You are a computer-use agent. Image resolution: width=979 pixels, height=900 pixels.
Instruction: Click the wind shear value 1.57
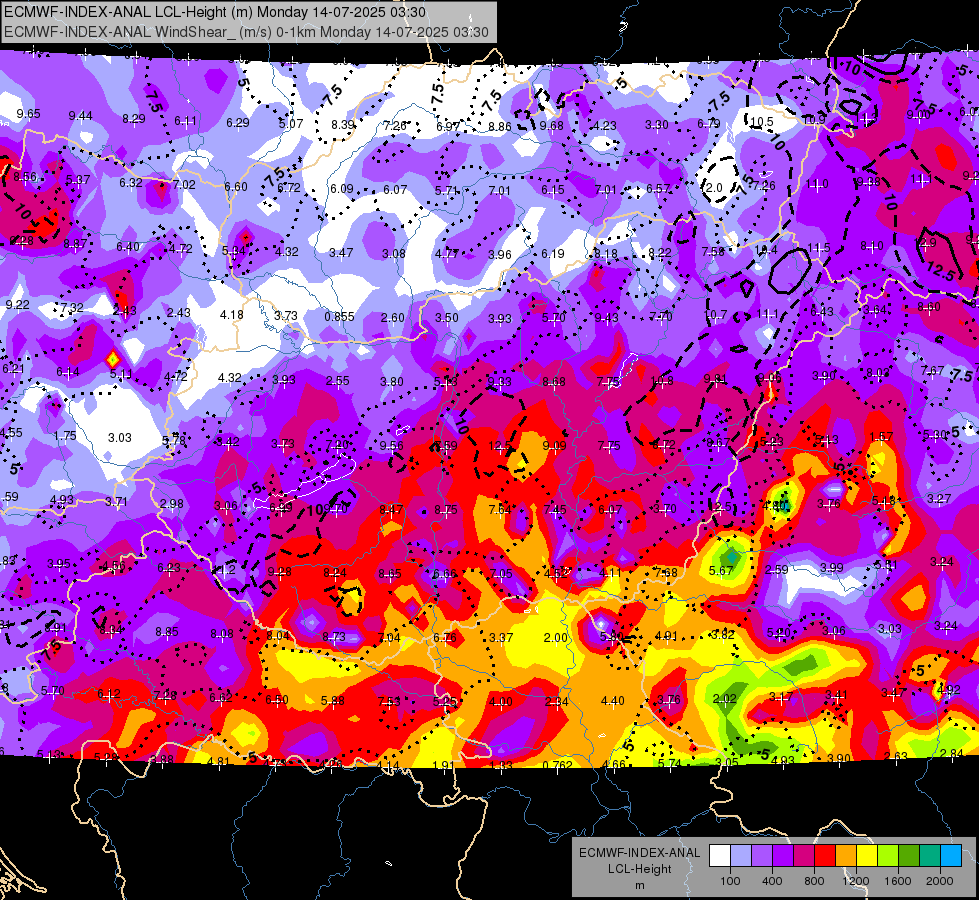[881, 437]
